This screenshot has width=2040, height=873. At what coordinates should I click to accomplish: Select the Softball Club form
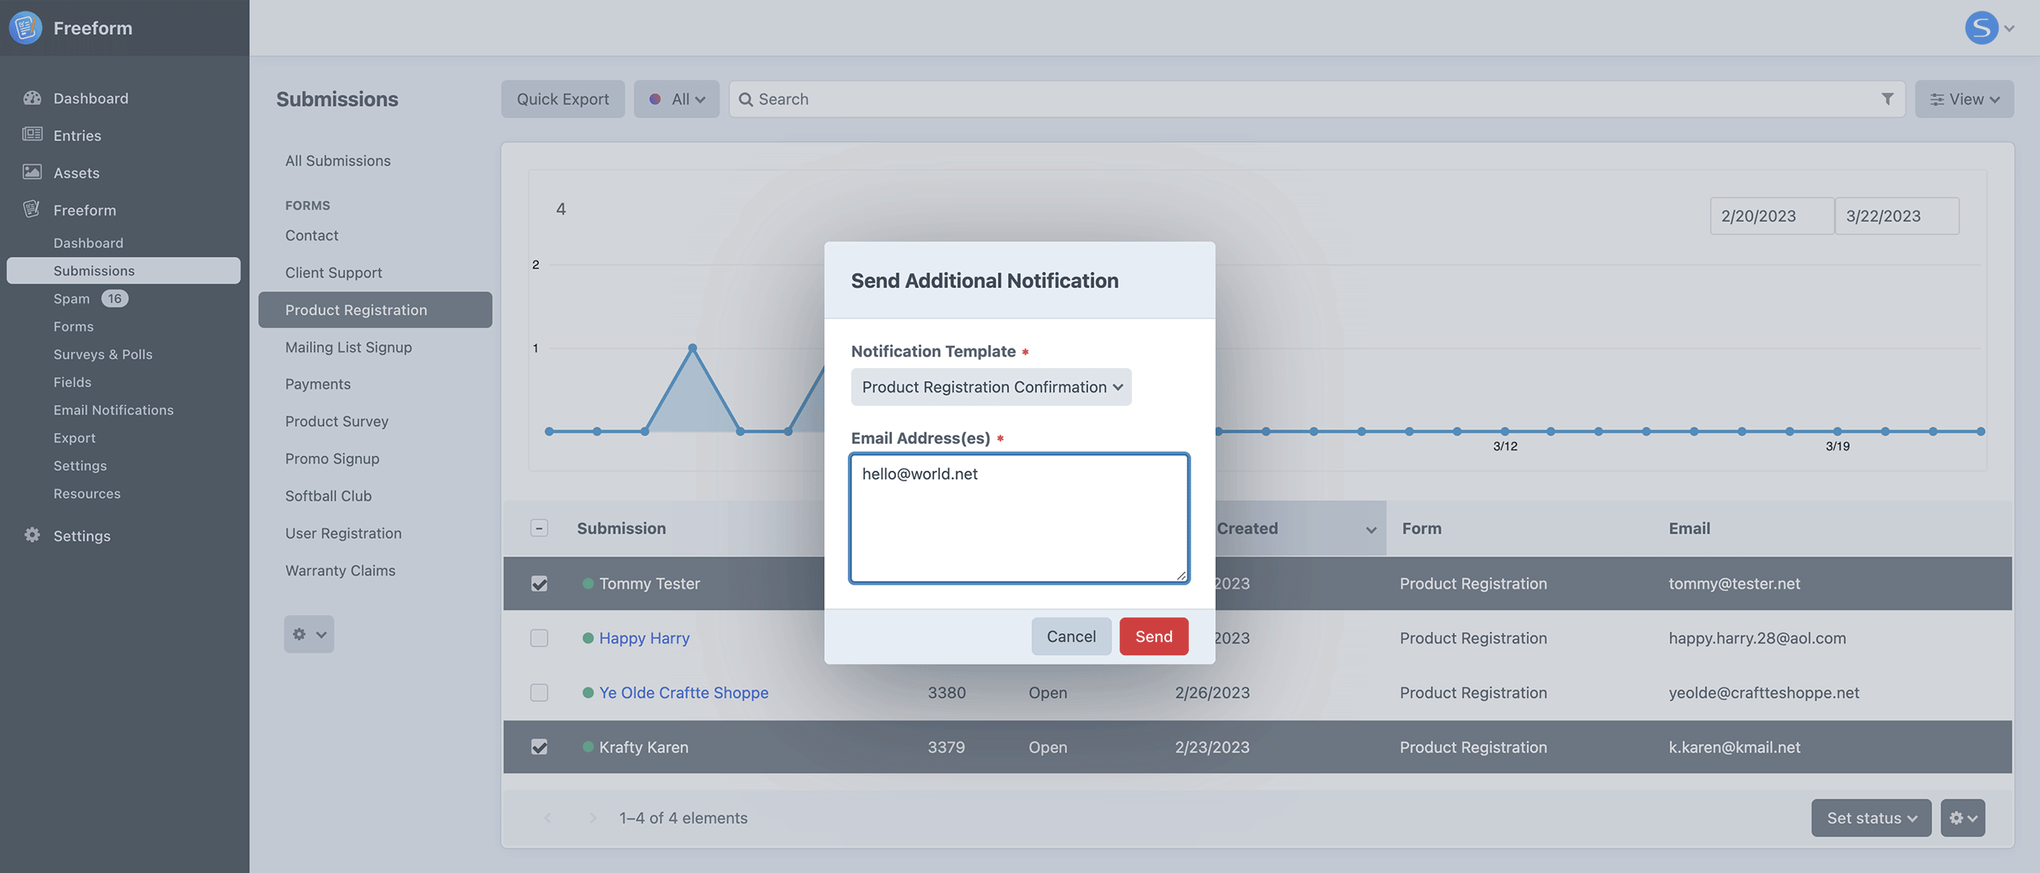pyautogui.click(x=328, y=496)
